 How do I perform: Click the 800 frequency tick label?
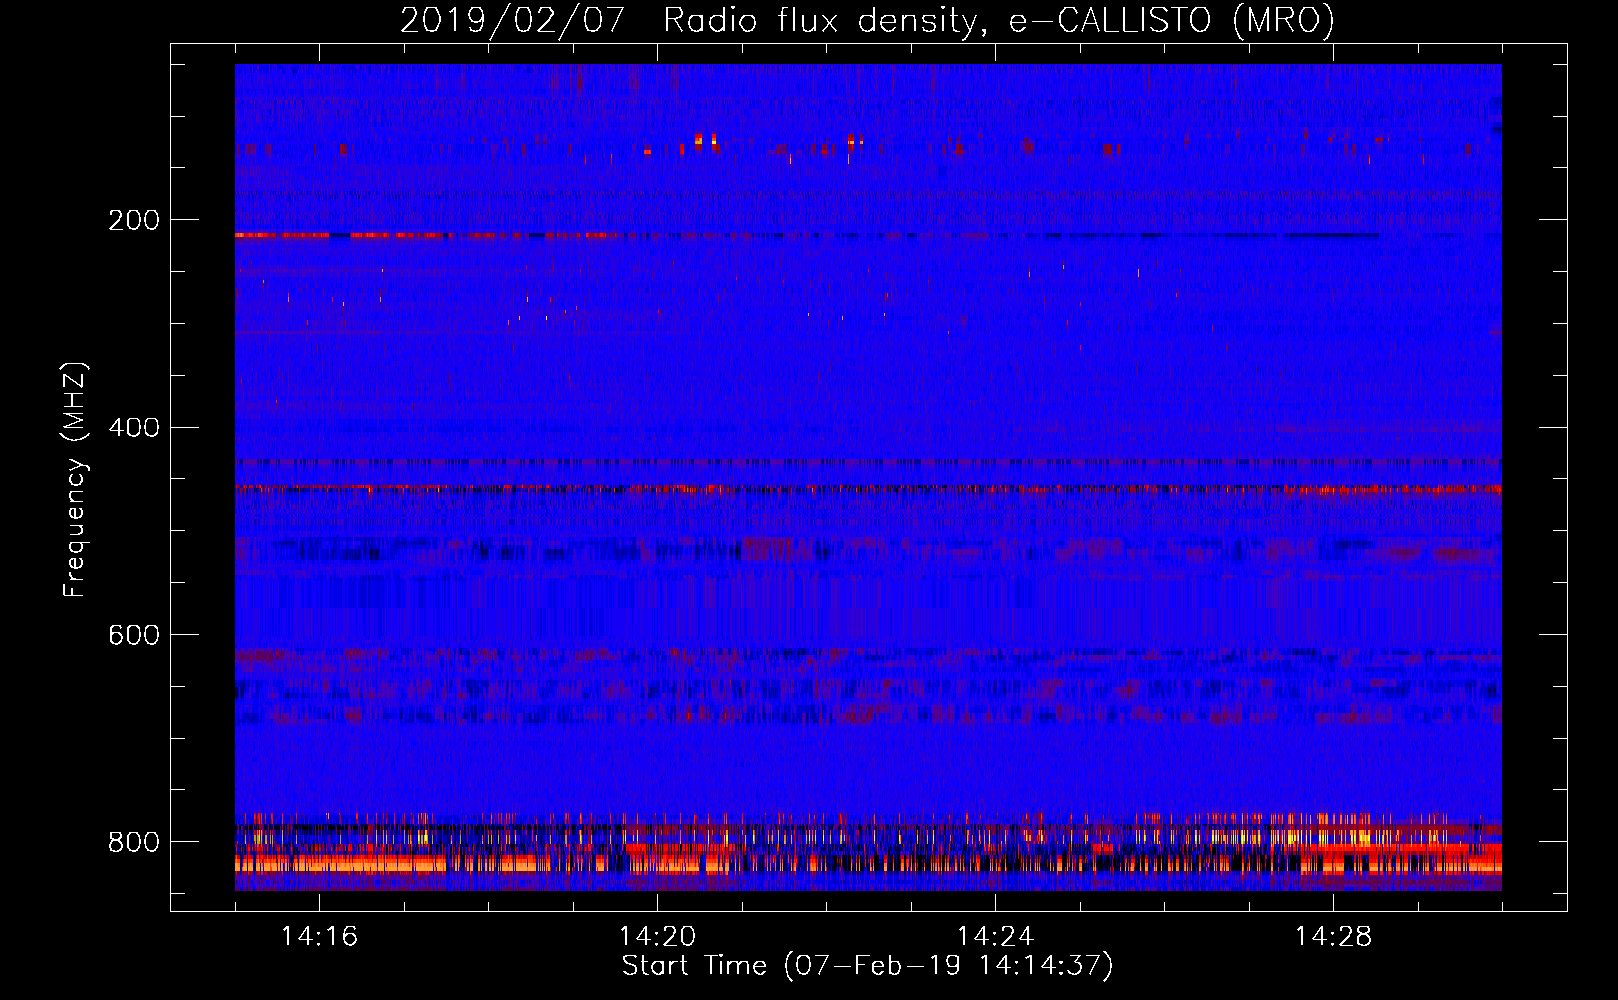point(133,842)
